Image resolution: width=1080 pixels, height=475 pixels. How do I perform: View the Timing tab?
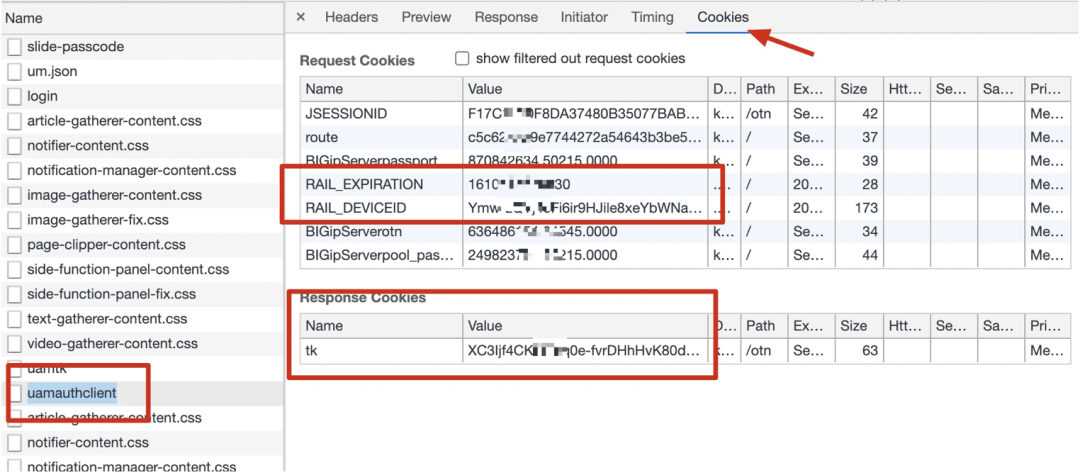click(652, 17)
